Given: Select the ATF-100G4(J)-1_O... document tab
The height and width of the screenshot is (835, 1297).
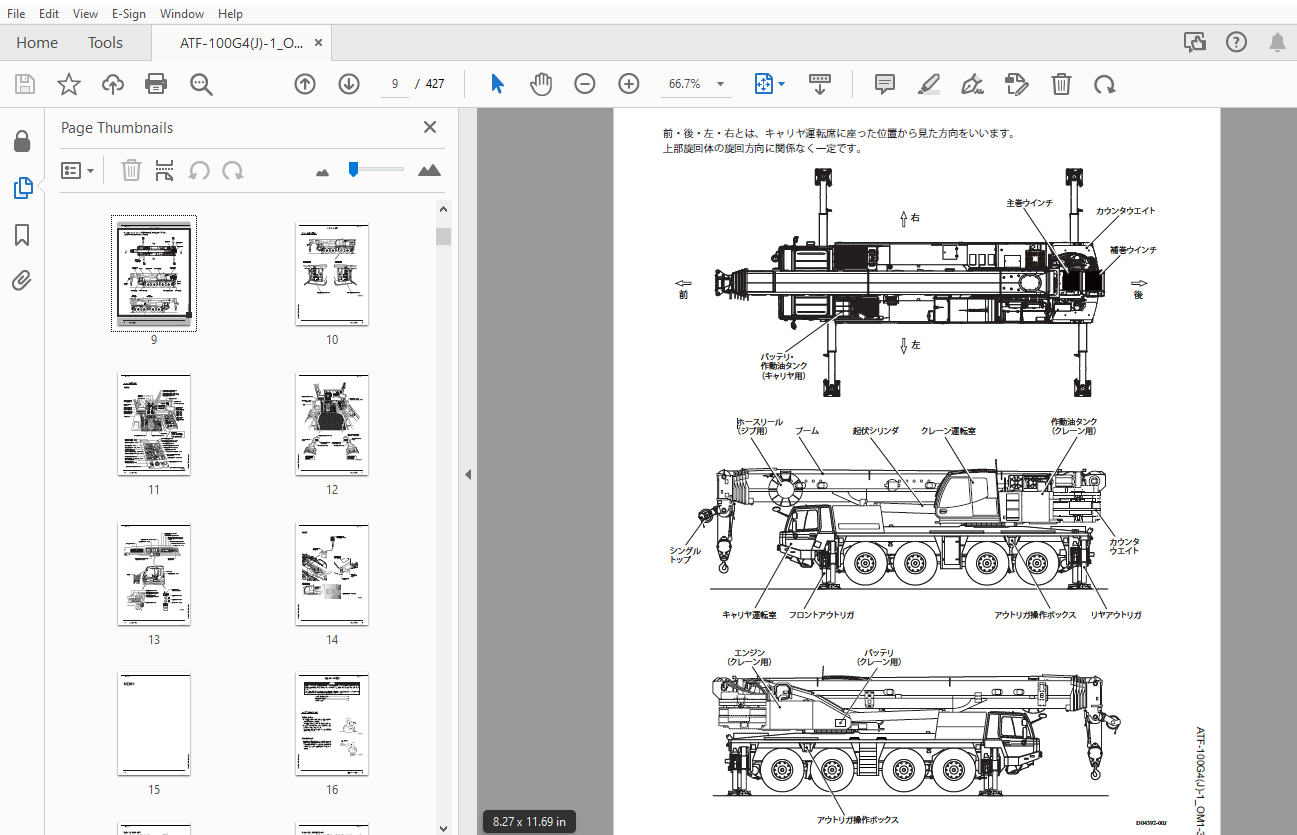Looking at the screenshot, I should pos(242,43).
